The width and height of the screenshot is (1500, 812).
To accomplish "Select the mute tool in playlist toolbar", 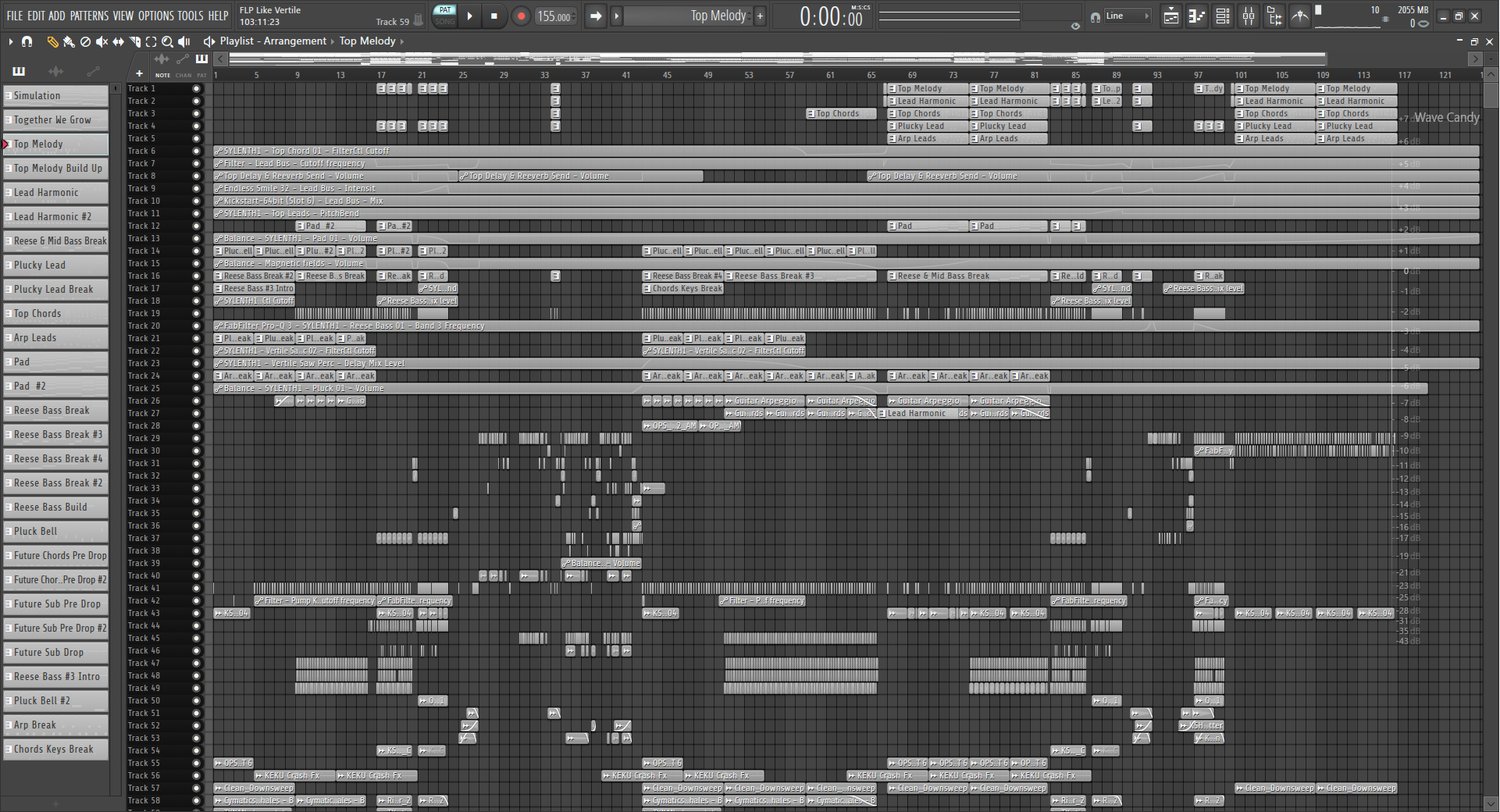I will (x=102, y=42).
